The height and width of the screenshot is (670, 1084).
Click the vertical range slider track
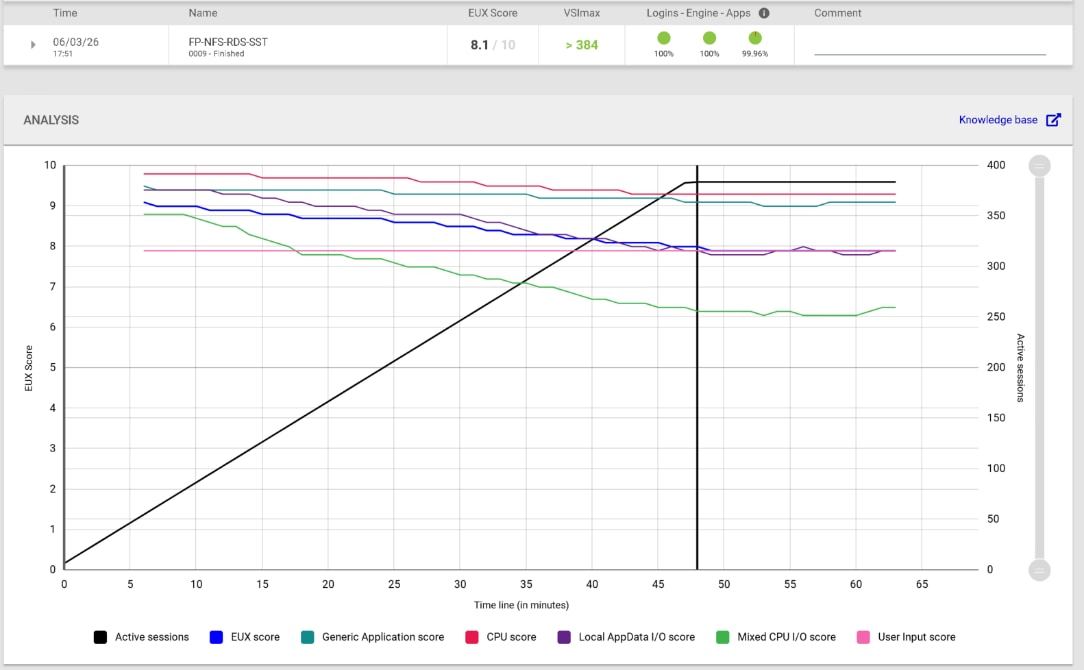pos(1039,368)
